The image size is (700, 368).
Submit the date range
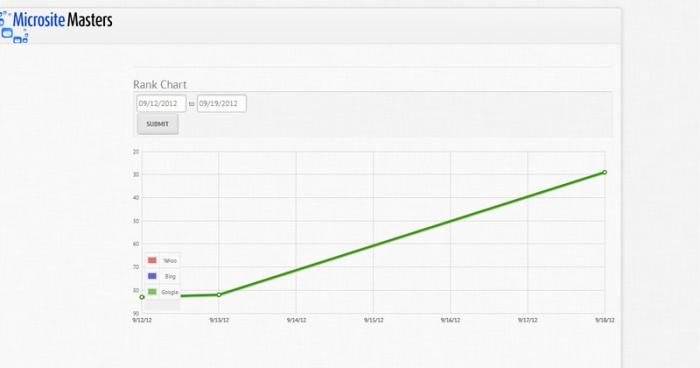click(158, 124)
